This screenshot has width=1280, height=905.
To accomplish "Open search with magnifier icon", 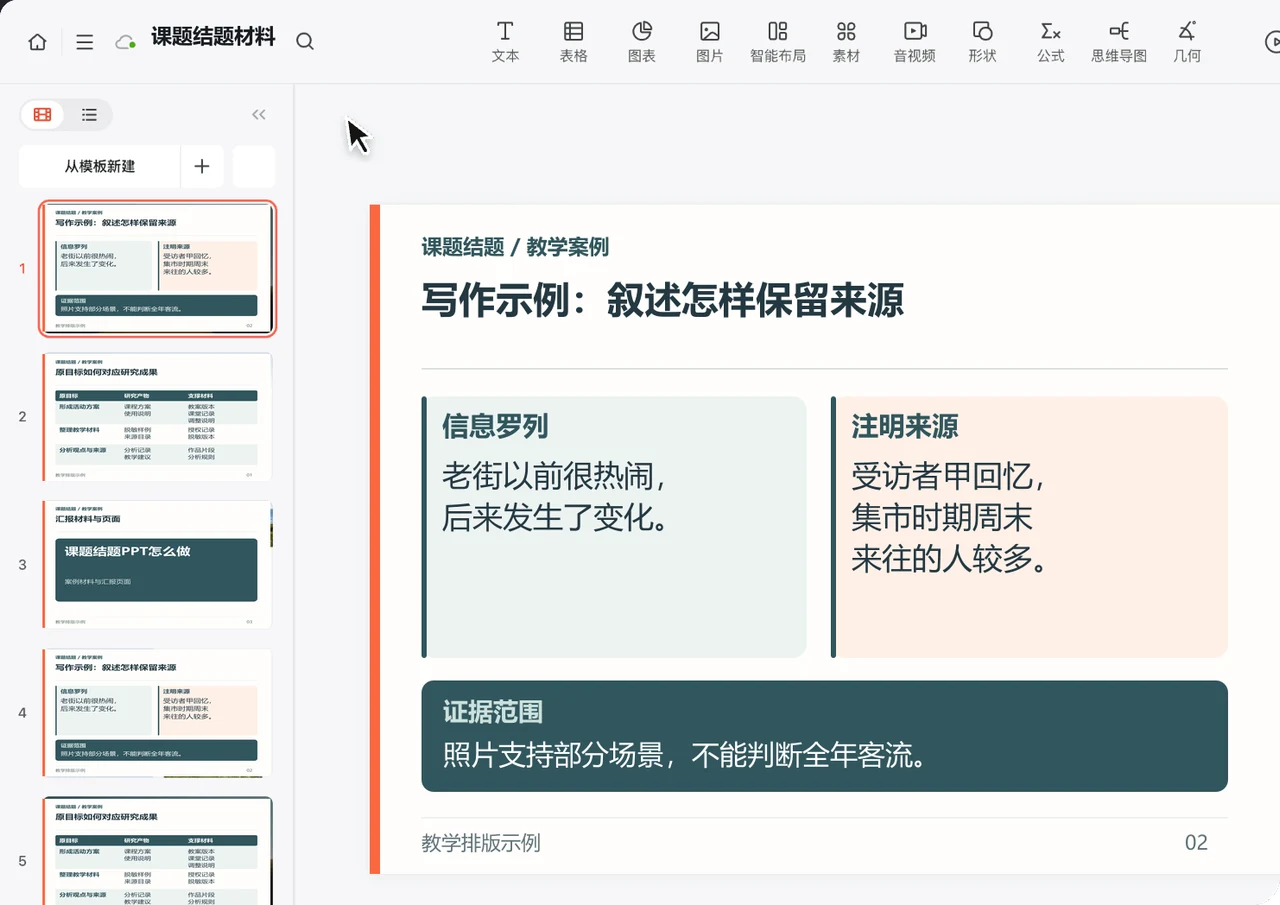I will pyautogui.click(x=305, y=42).
